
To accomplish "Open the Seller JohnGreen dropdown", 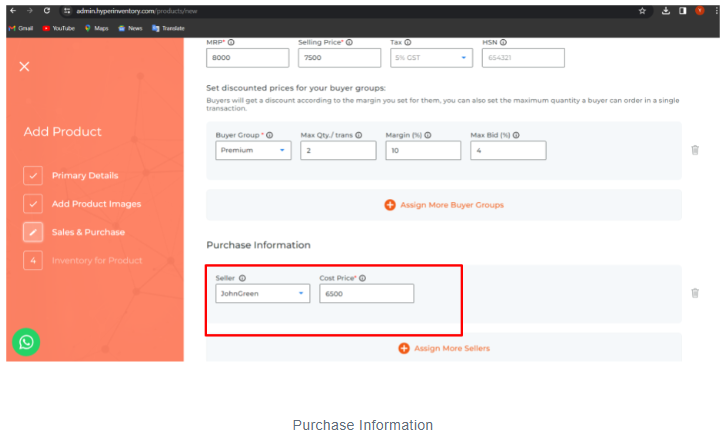I will coord(262,294).
